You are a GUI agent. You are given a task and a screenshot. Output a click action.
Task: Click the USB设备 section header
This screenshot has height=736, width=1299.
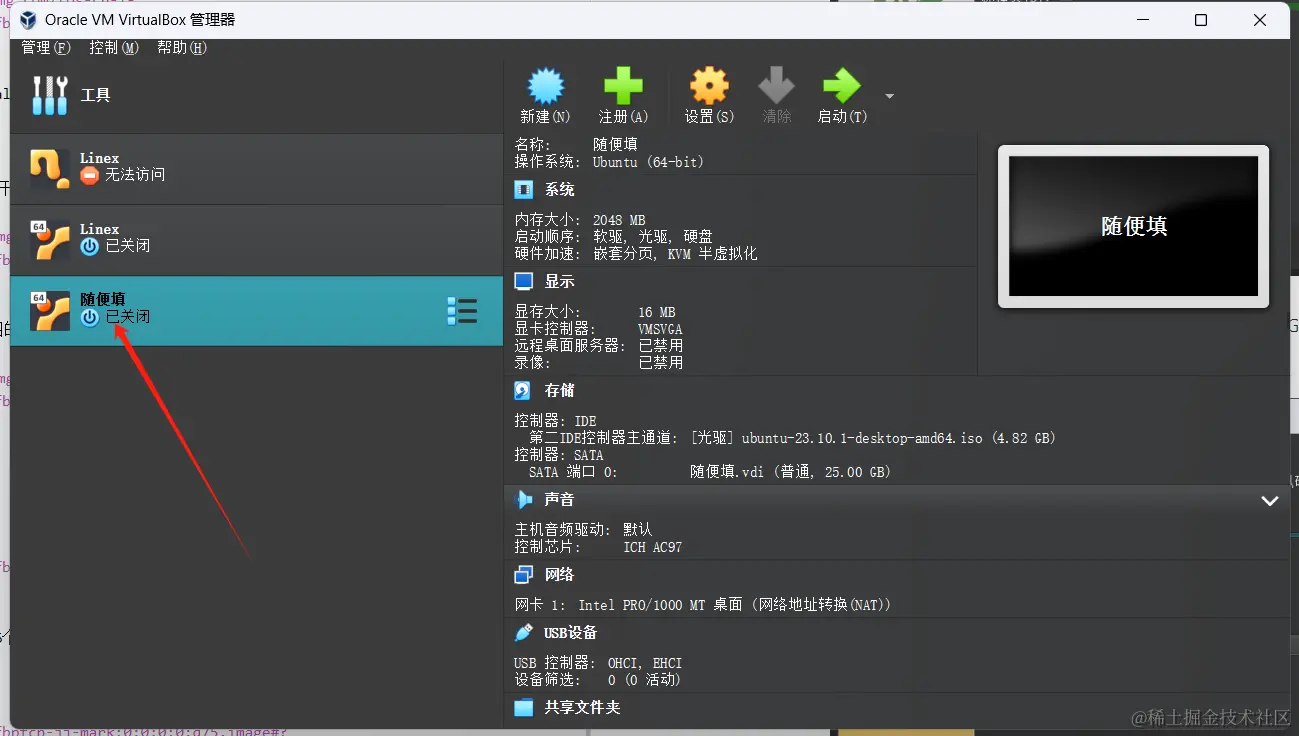[570, 633]
